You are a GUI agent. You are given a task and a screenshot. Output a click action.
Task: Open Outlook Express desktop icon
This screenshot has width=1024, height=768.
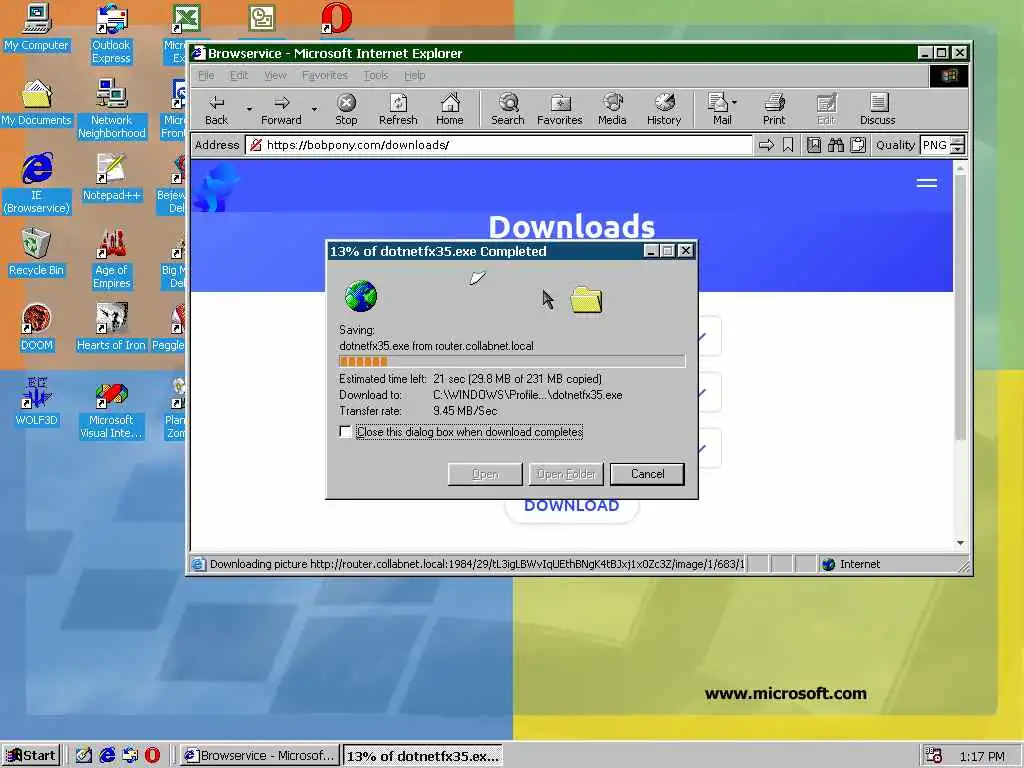tap(111, 34)
